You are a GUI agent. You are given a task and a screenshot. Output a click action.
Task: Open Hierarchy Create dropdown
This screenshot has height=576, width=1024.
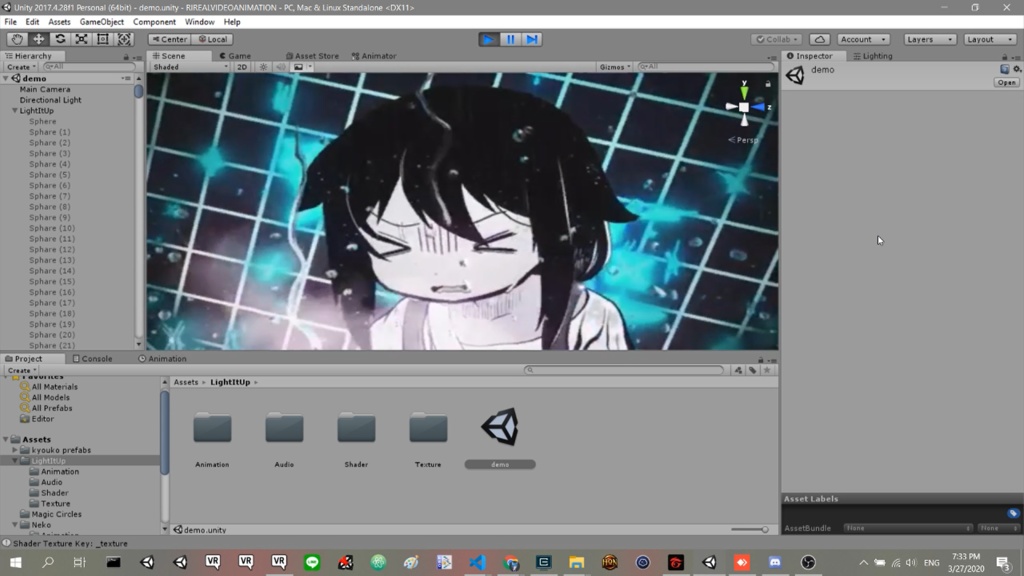point(21,67)
